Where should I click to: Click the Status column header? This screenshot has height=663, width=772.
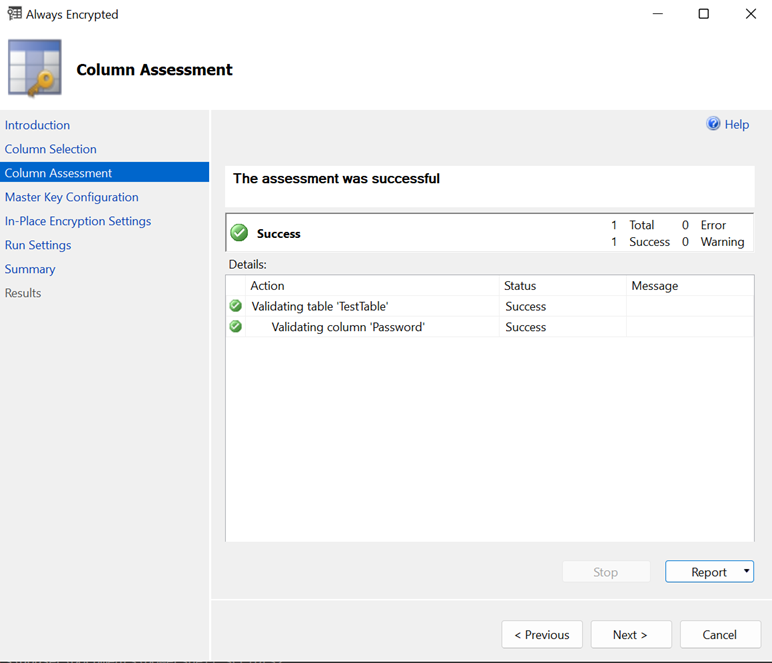coord(520,286)
